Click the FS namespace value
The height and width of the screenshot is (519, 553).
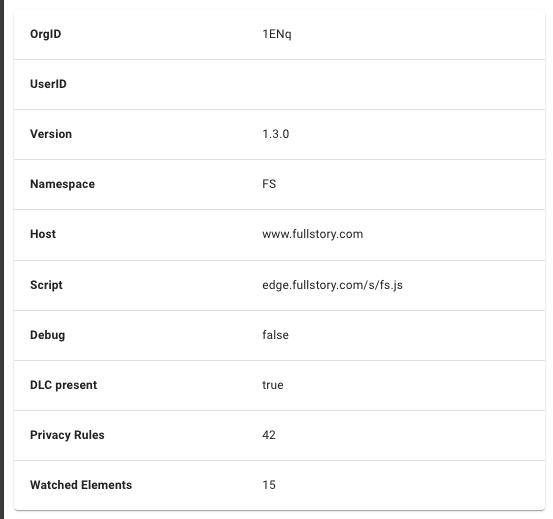click(x=269, y=184)
